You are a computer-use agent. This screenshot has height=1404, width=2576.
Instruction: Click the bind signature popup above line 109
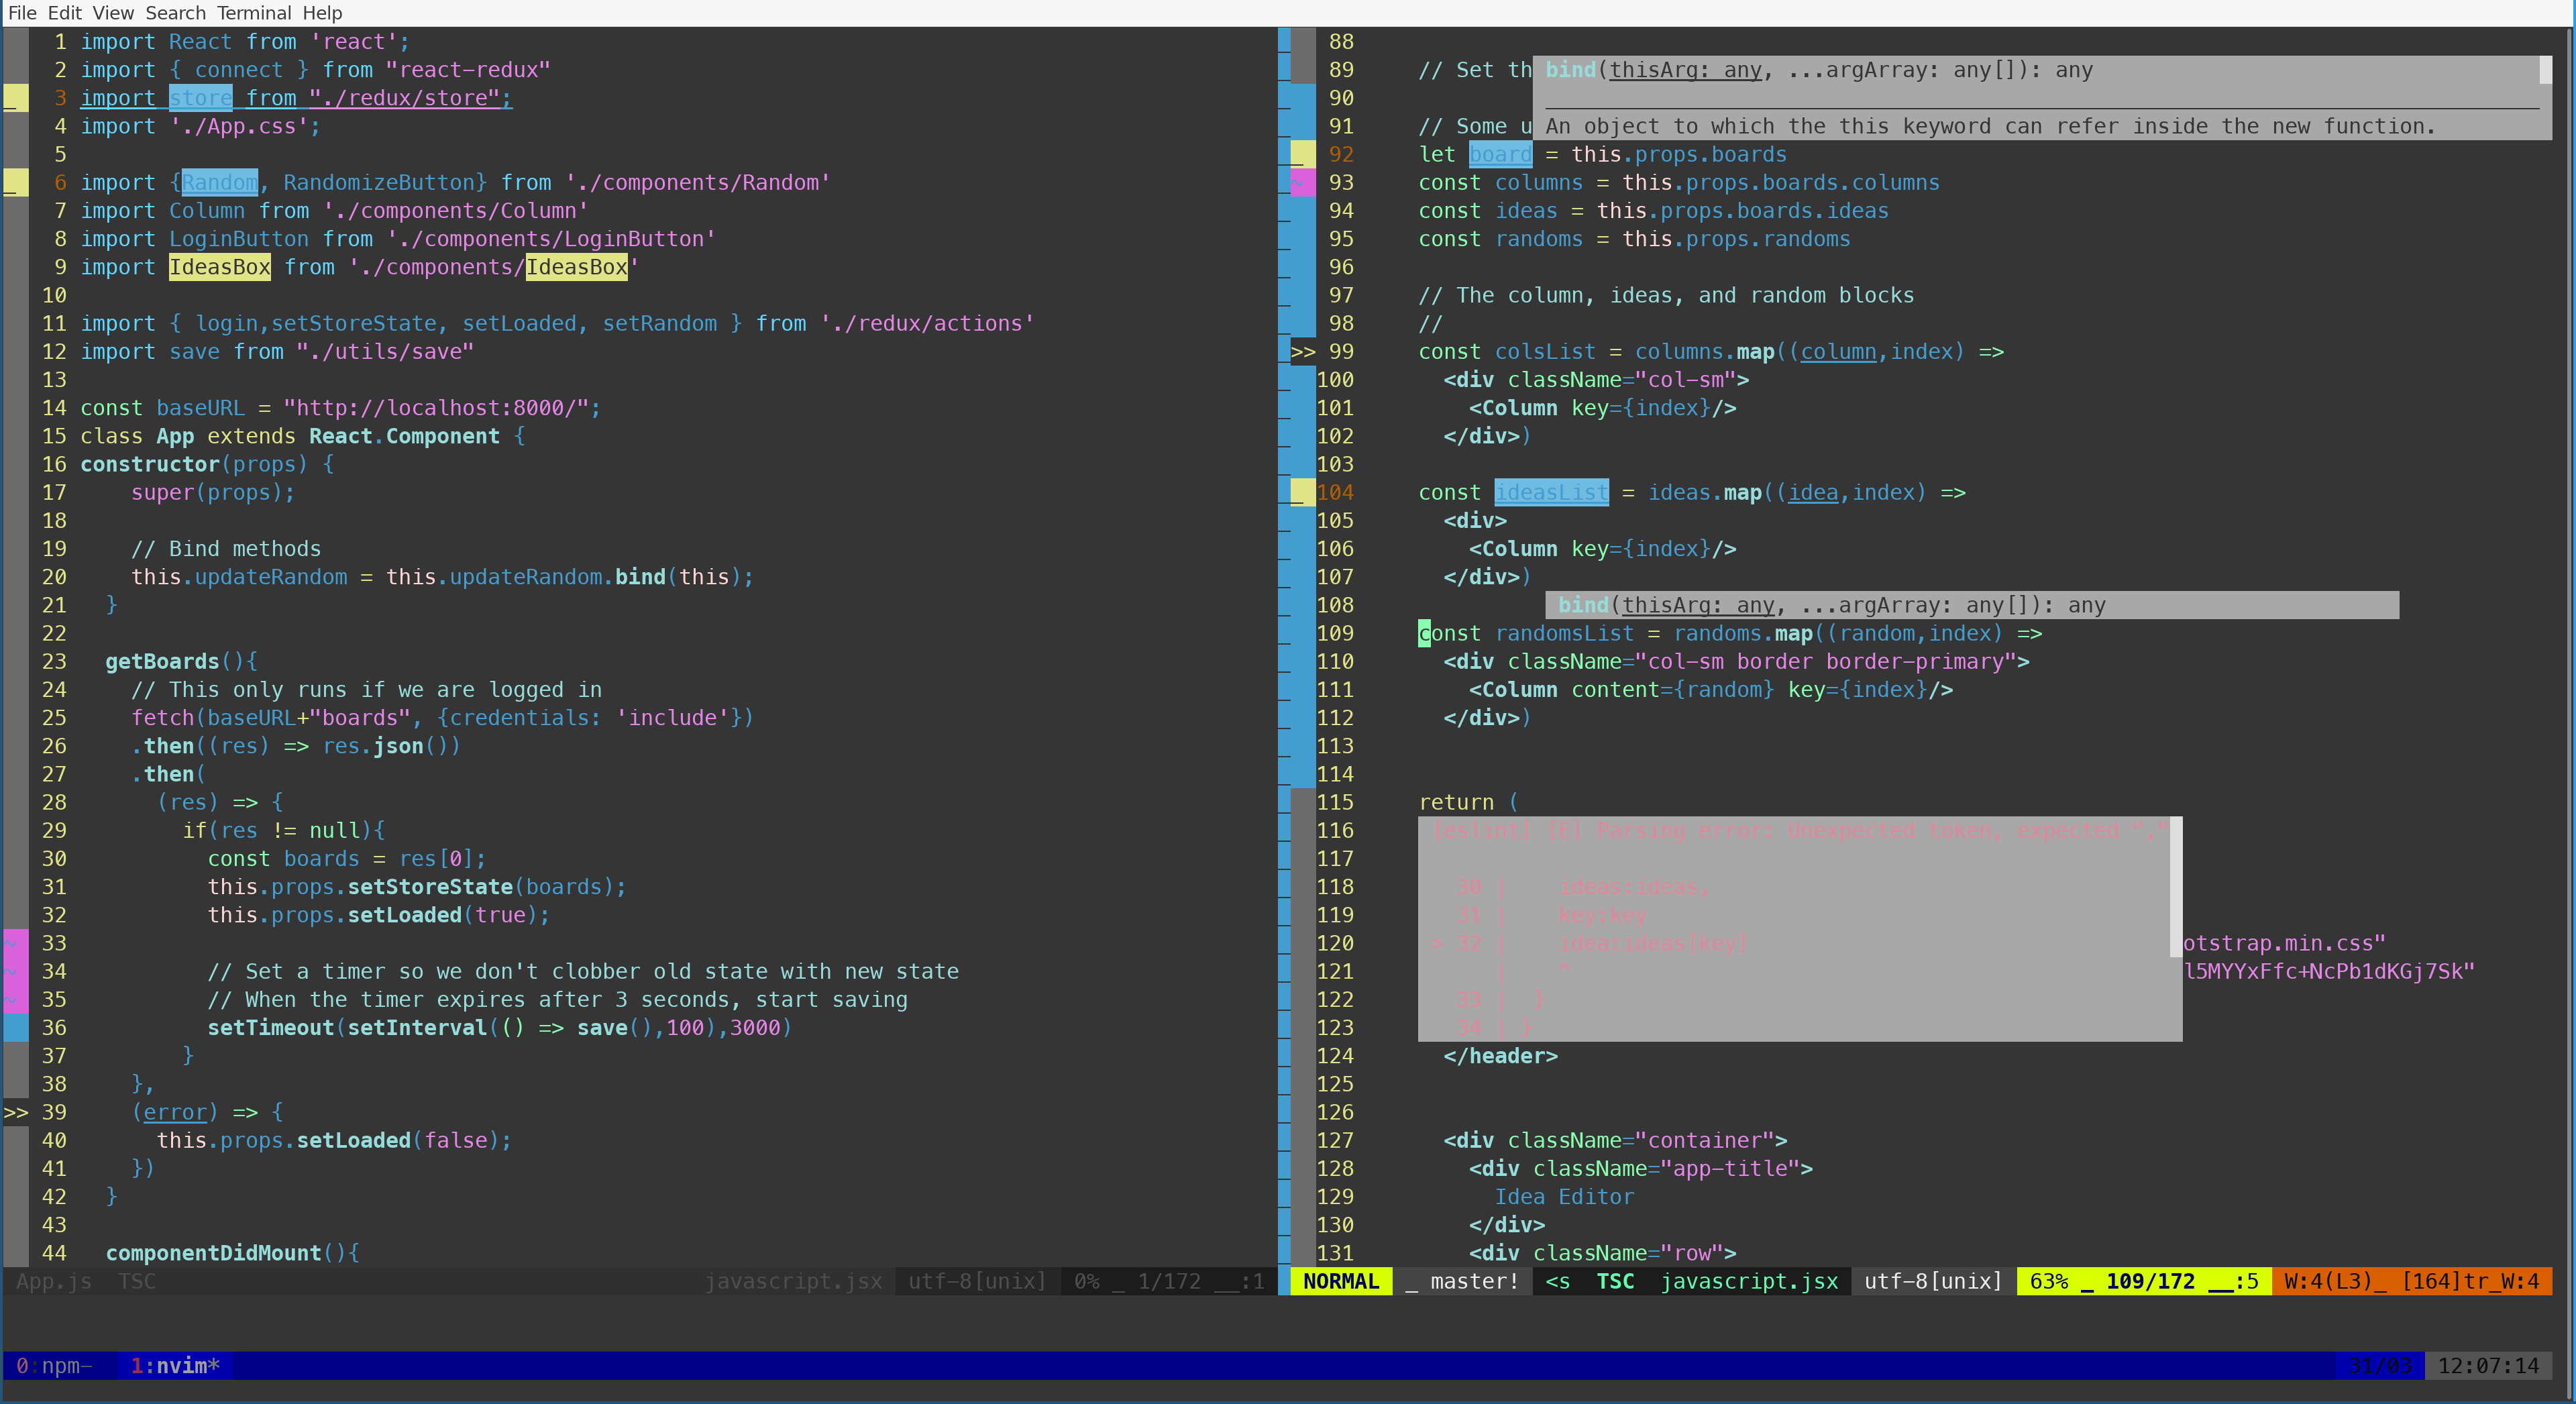(x=1971, y=605)
